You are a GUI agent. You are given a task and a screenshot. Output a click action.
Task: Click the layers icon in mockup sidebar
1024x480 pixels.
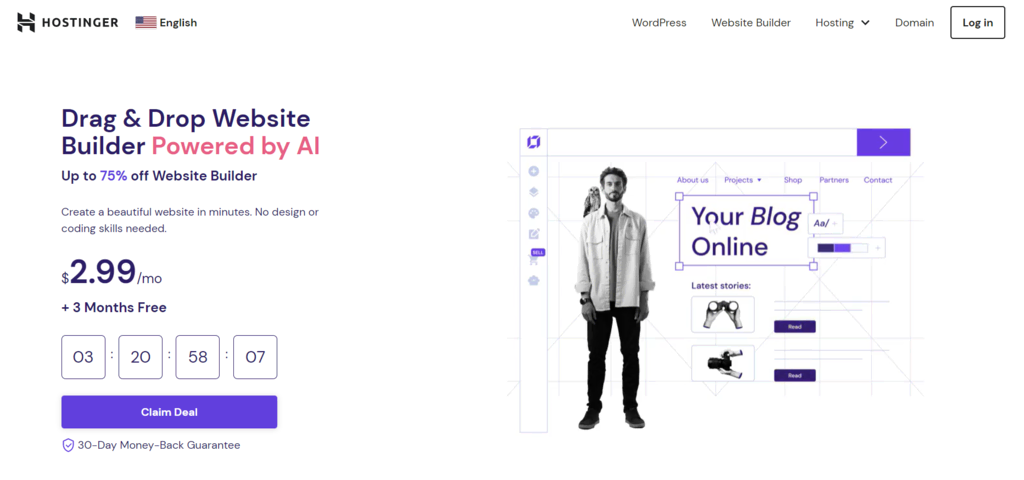point(534,192)
